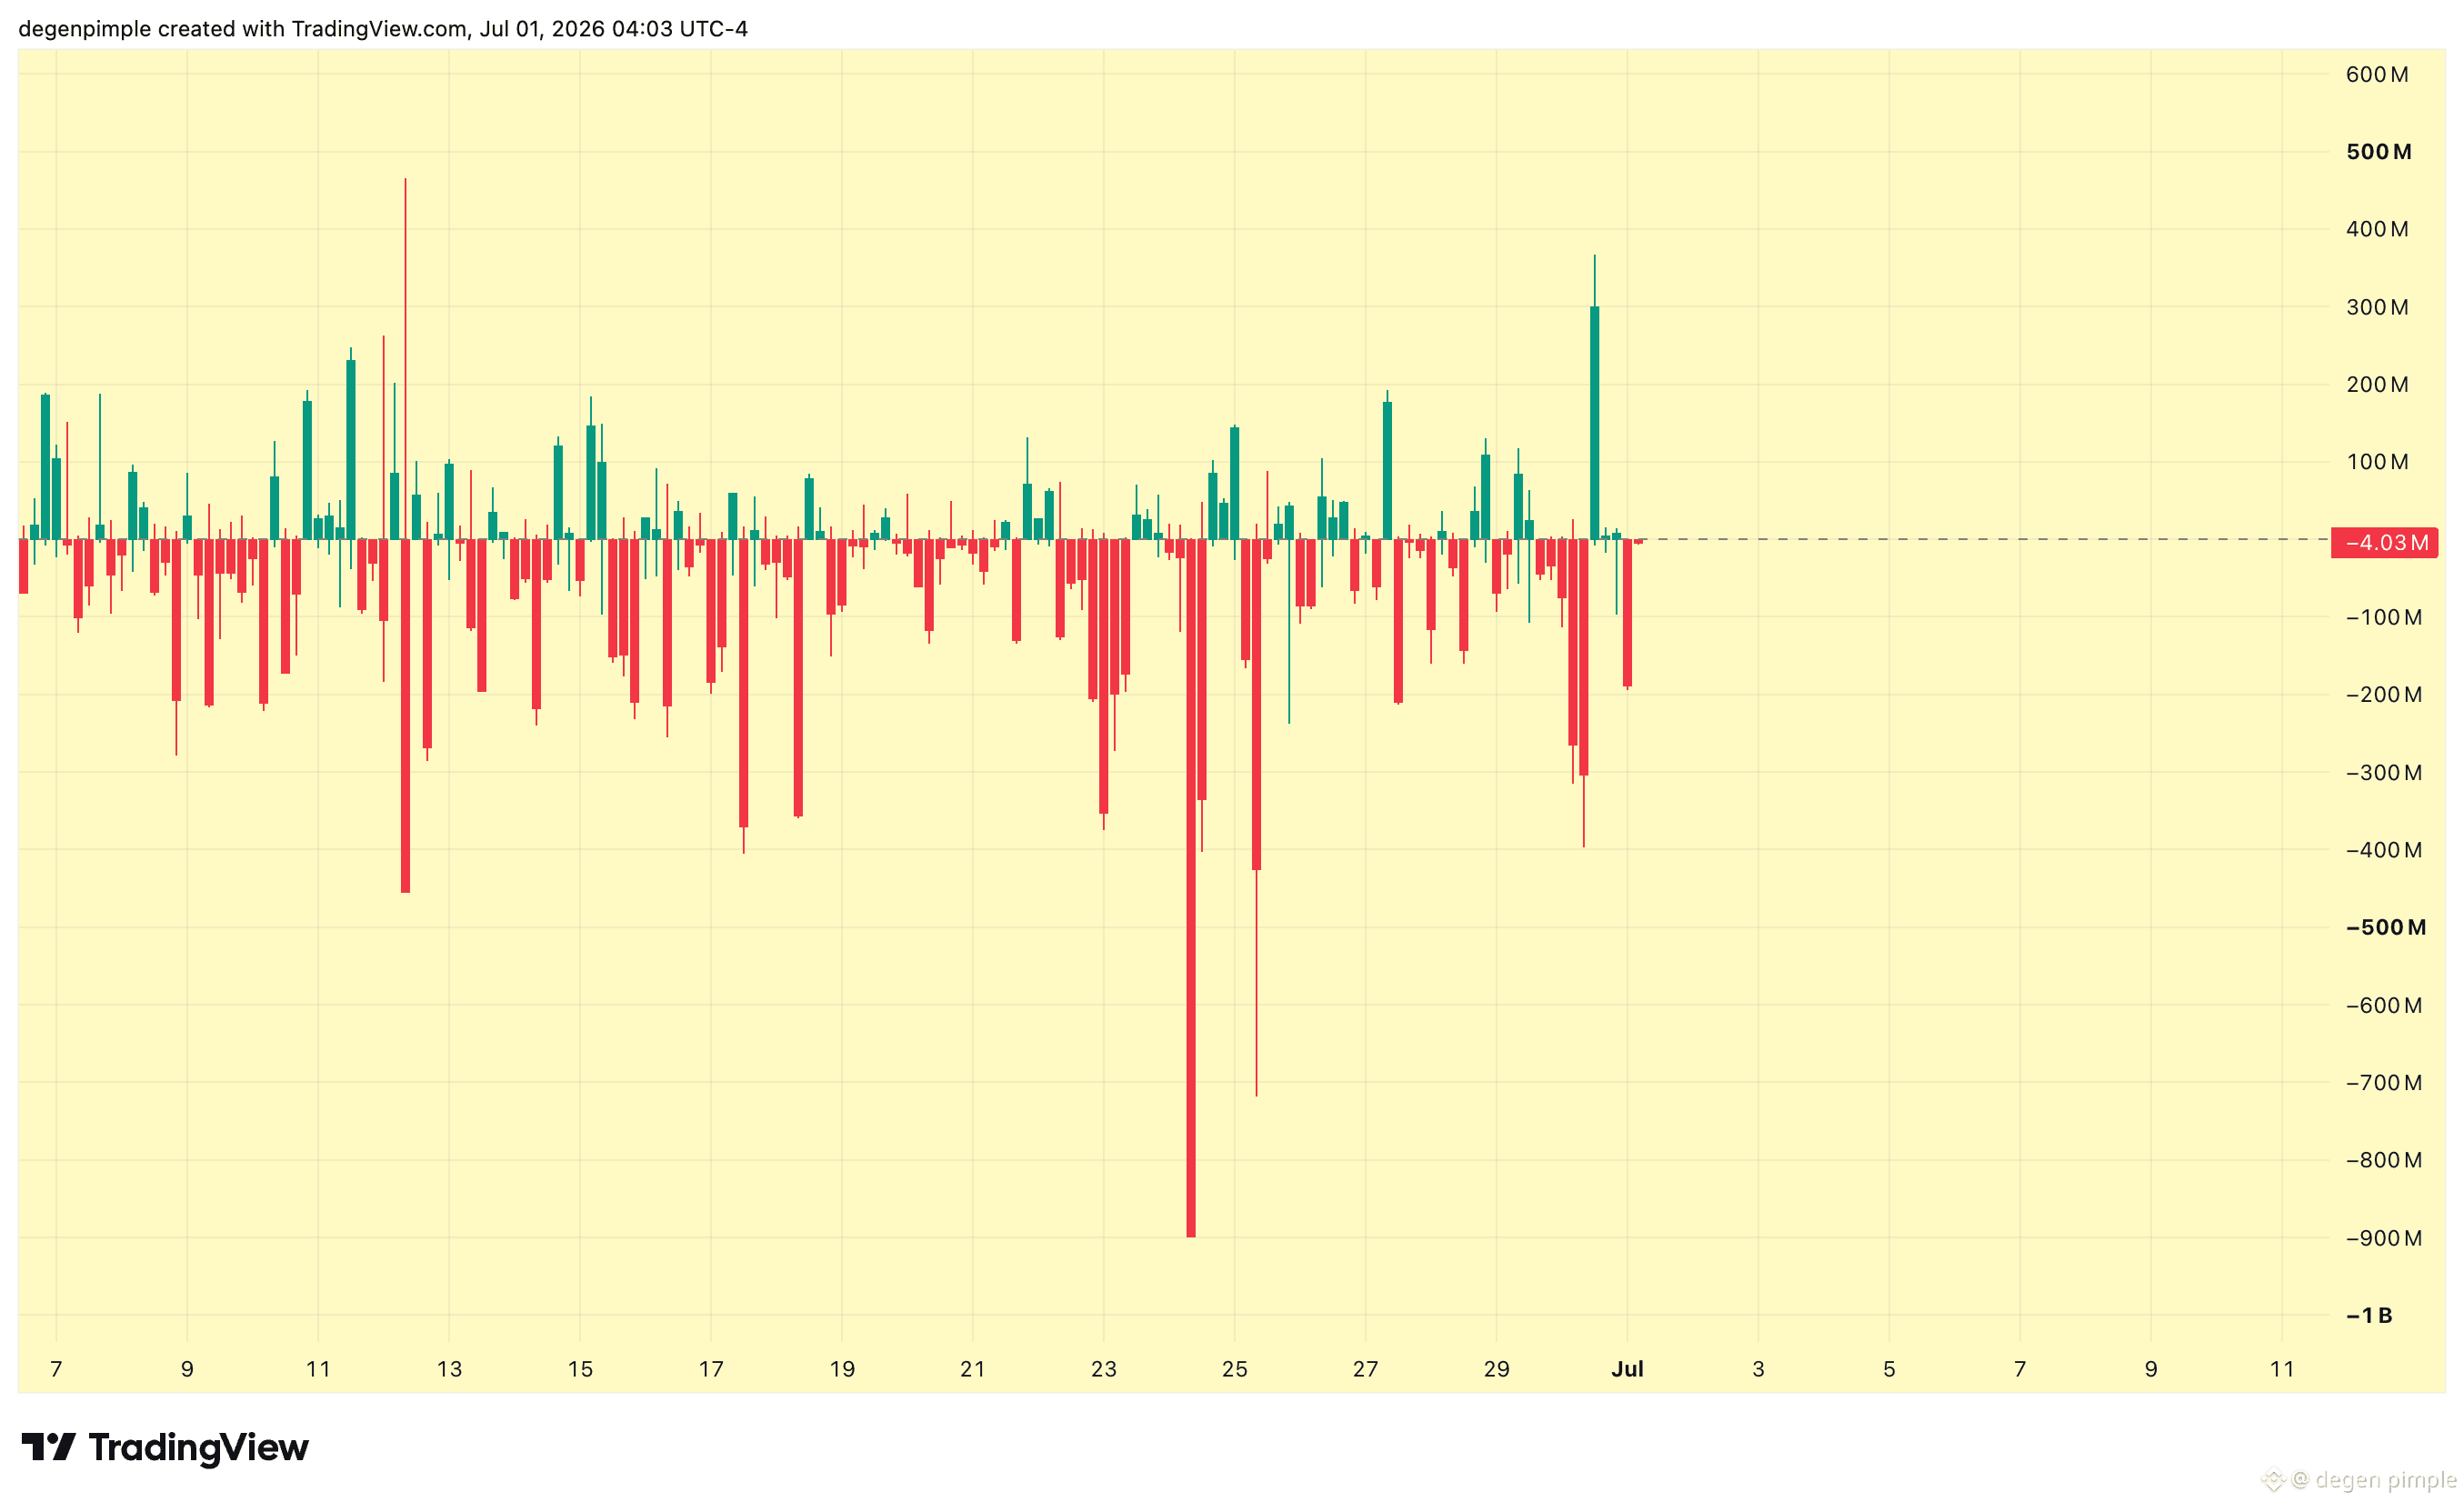Click the −400 M axis label

2384,850
